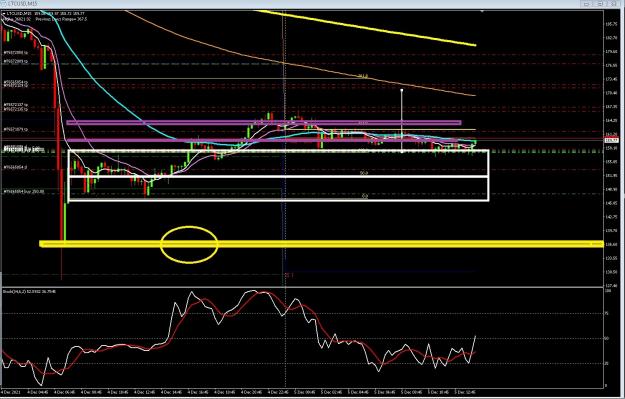Minimize the LTCUSD chart window

point(586,4)
